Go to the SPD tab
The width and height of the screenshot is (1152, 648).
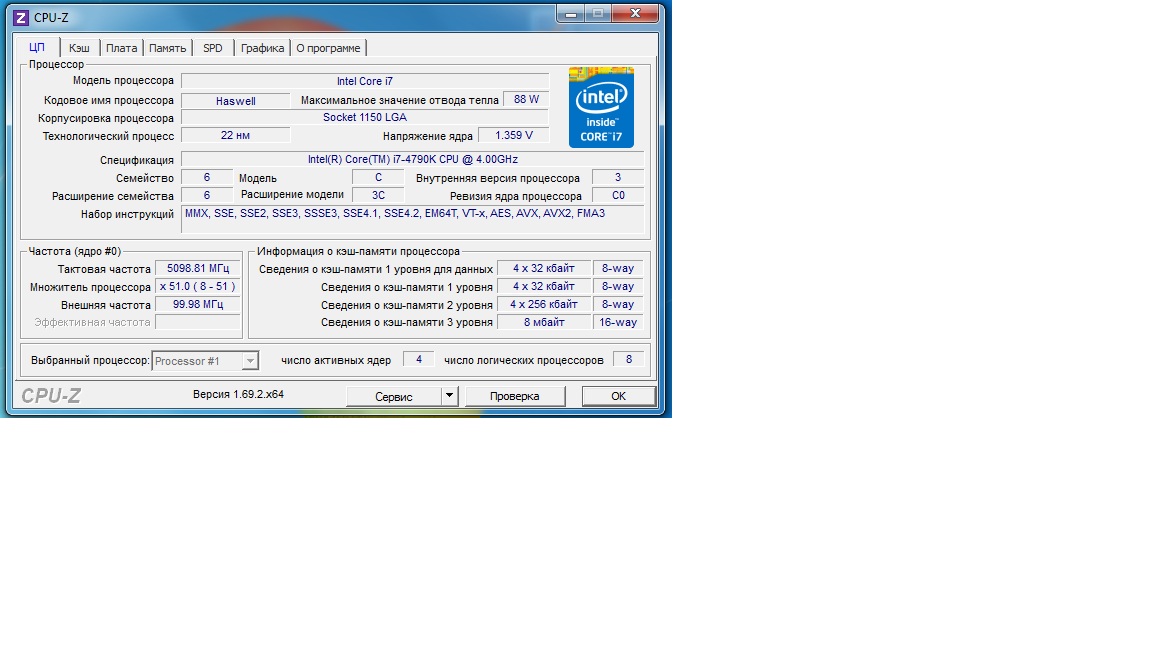coord(213,48)
